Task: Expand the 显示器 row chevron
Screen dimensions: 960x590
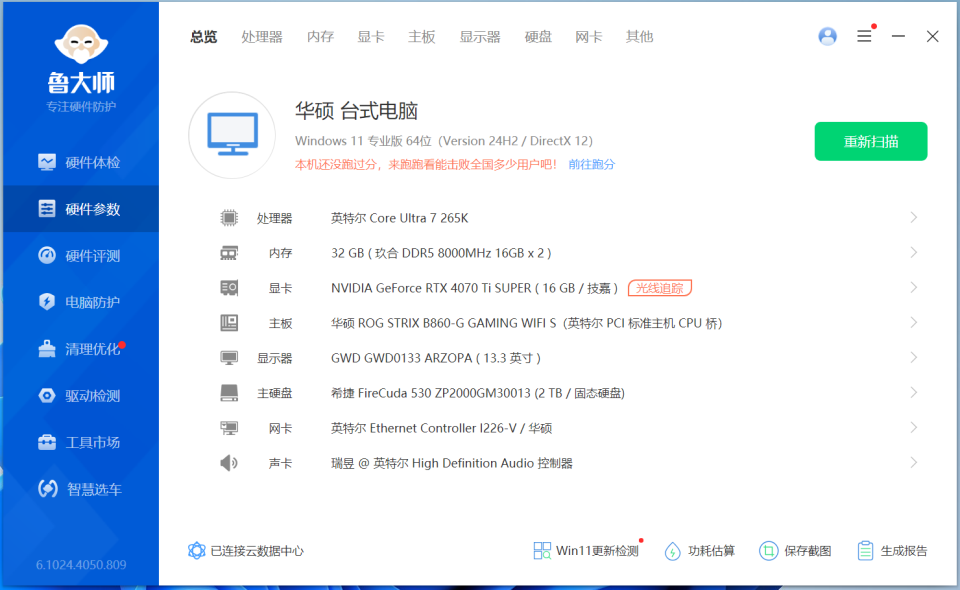Action: click(x=913, y=358)
